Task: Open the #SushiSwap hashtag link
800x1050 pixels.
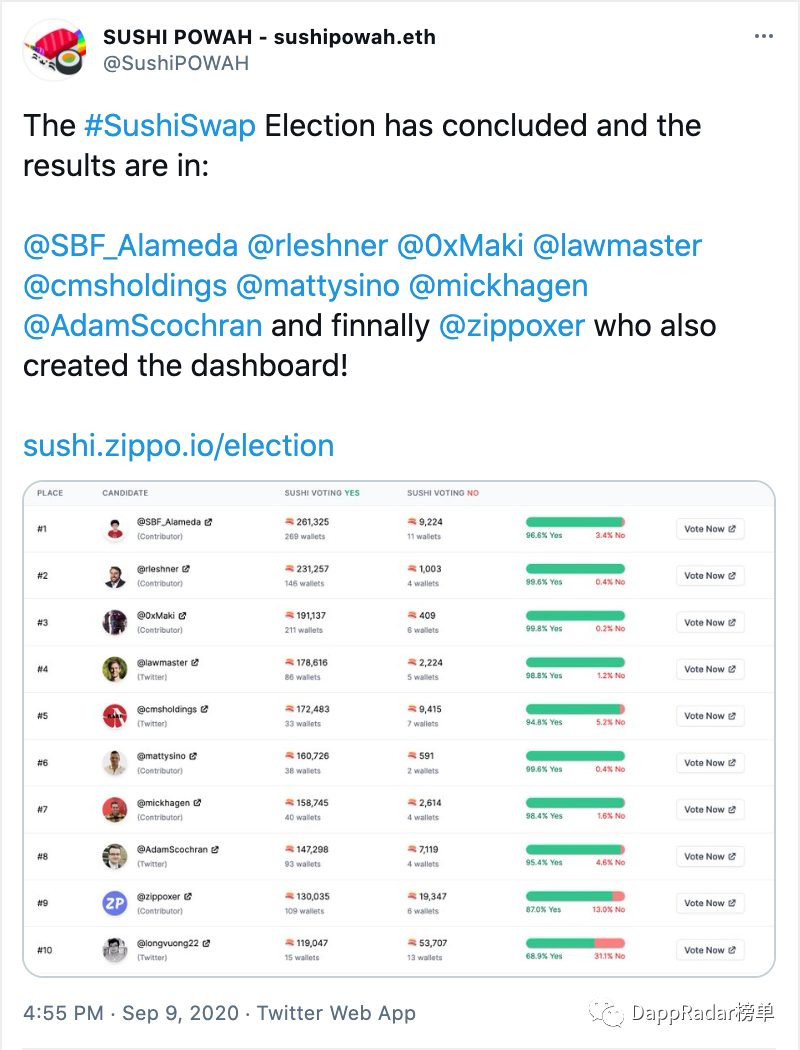Action: click(x=170, y=126)
